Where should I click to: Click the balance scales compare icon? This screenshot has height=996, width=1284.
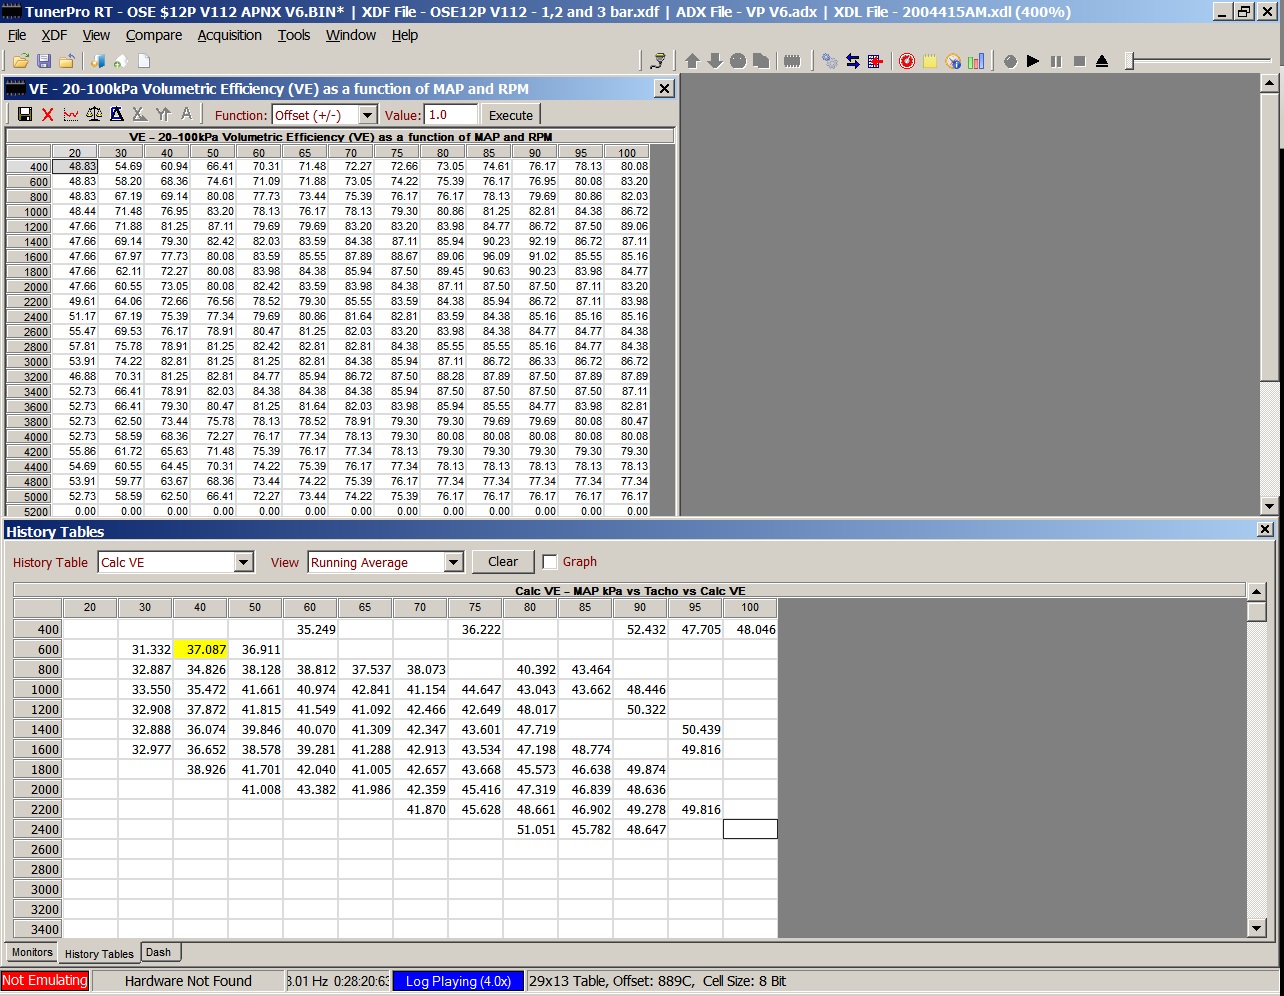point(94,115)
